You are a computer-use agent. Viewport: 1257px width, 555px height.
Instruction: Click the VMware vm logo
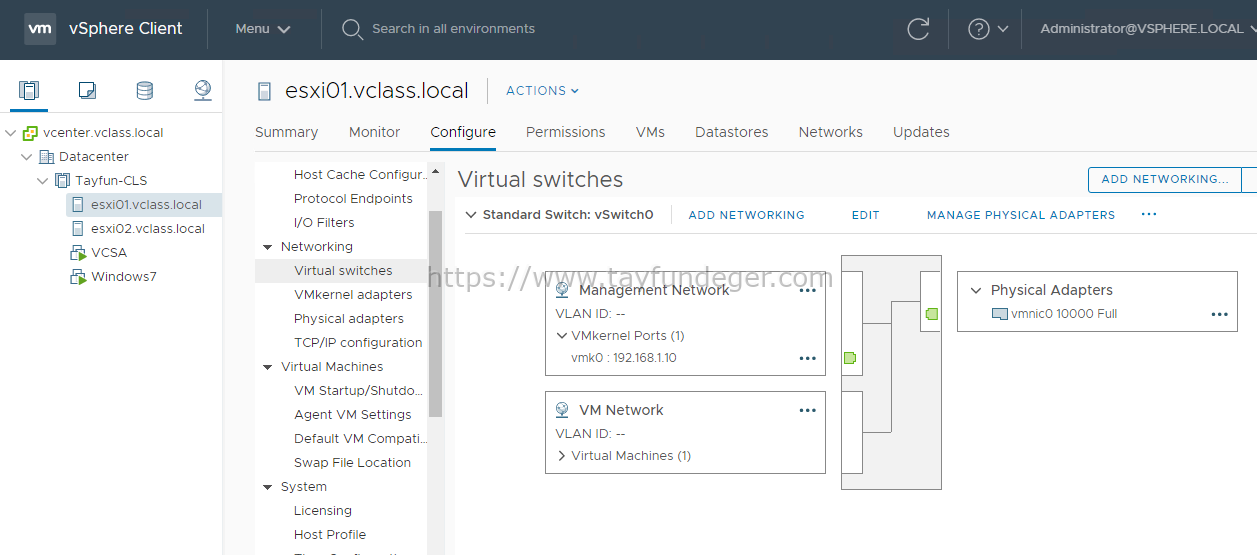[x=39, y=29]
